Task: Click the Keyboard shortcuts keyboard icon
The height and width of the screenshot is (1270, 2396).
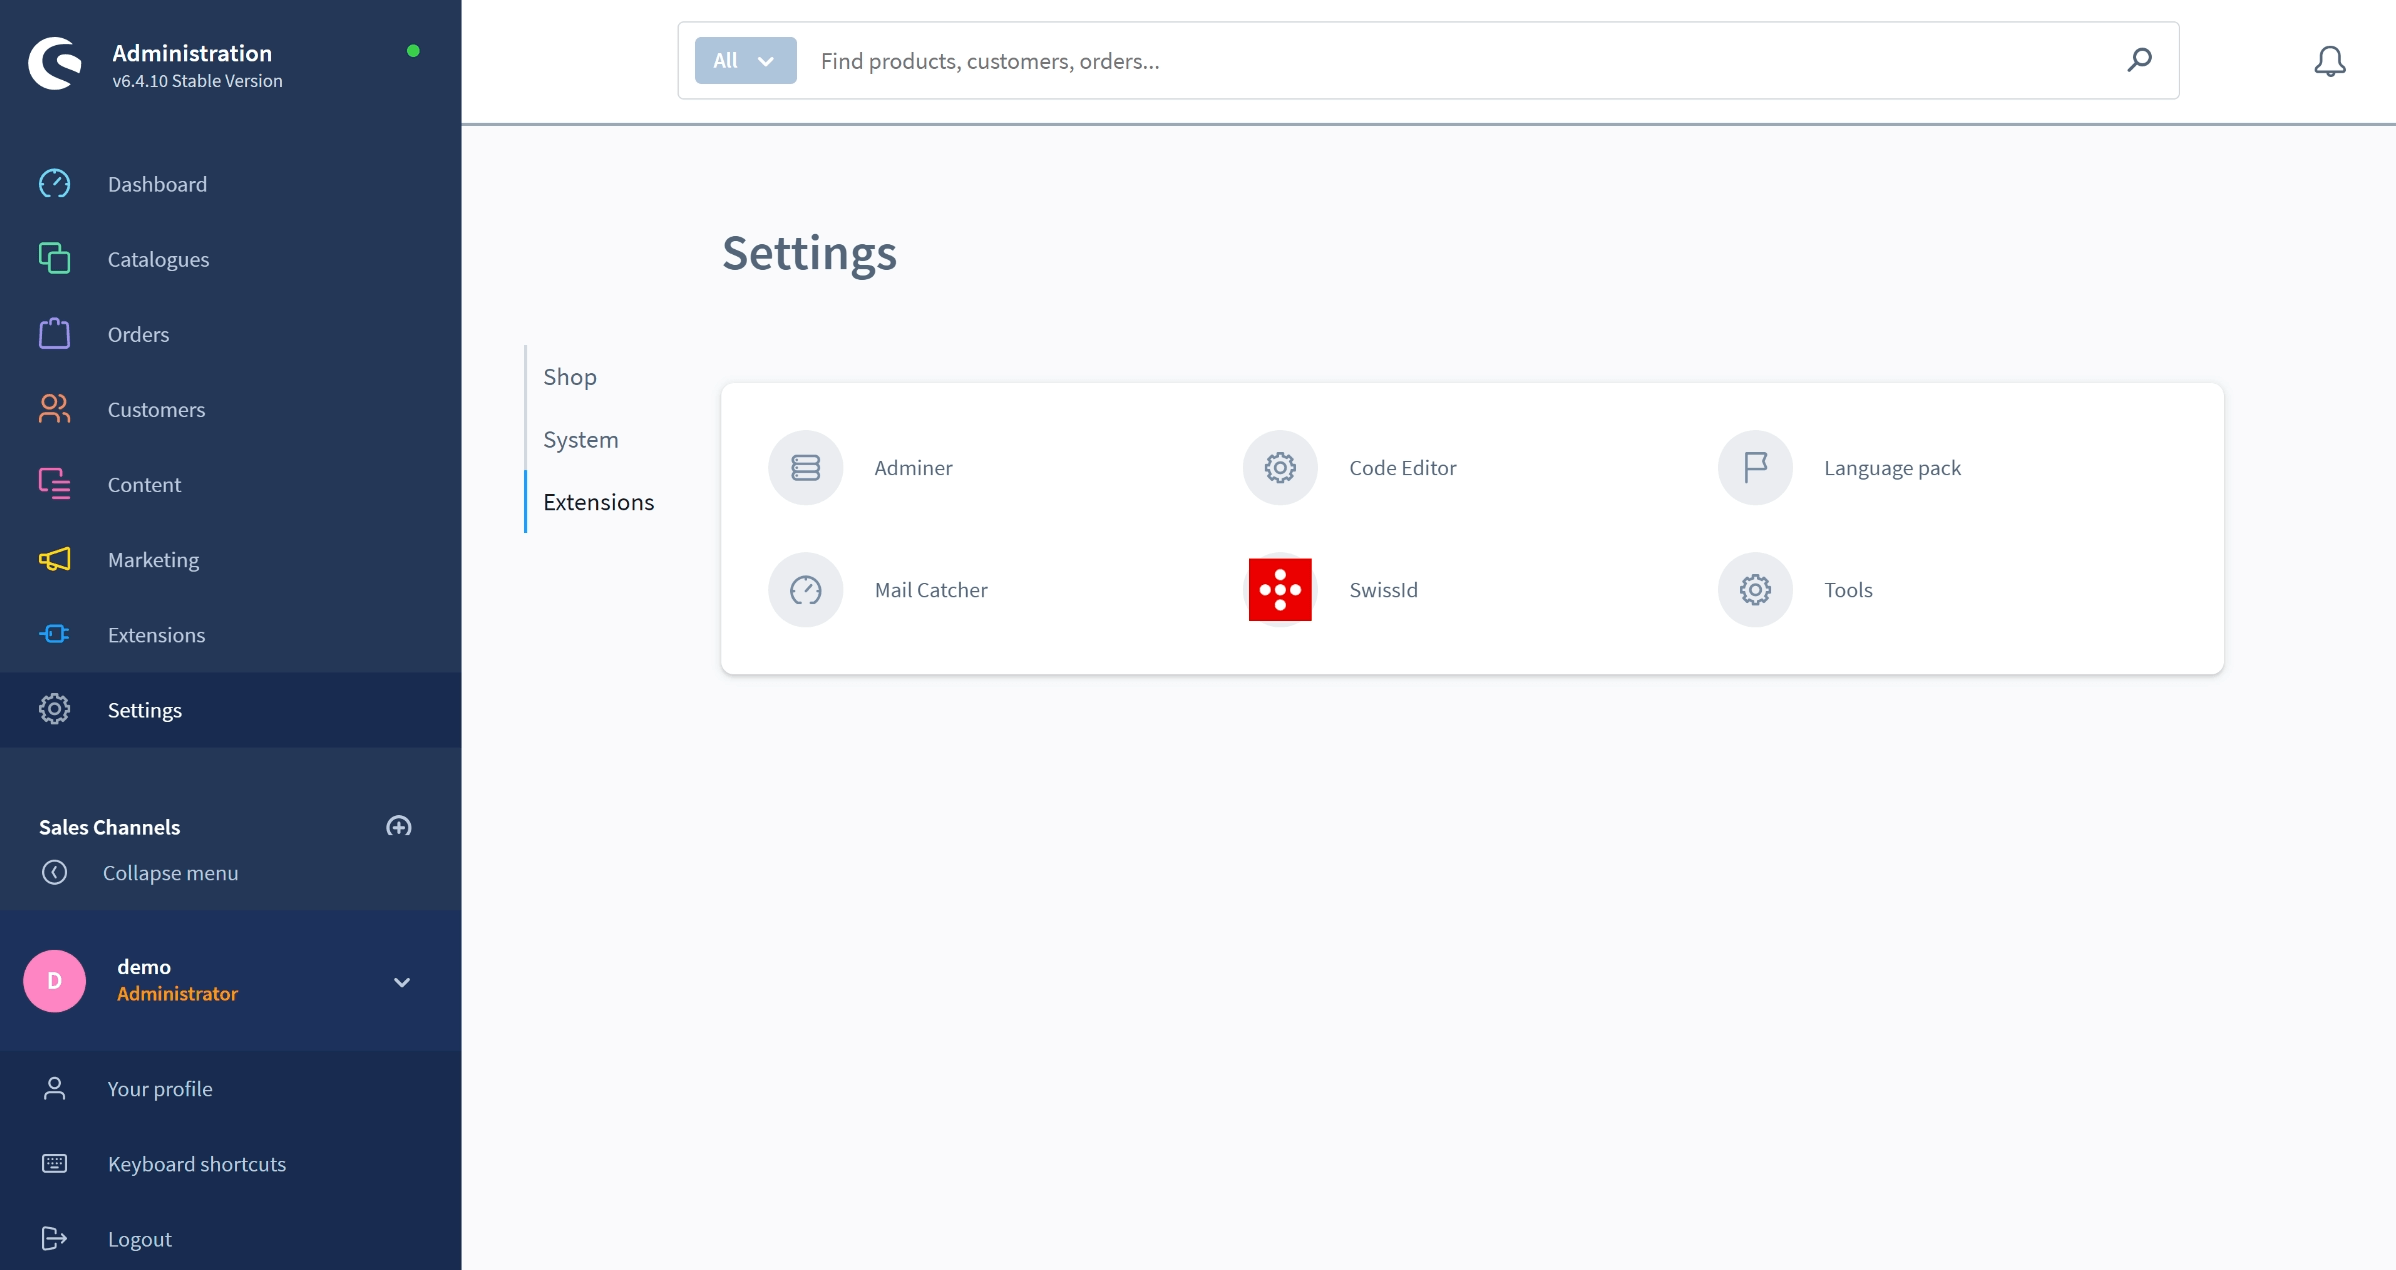Action: 54,1163
